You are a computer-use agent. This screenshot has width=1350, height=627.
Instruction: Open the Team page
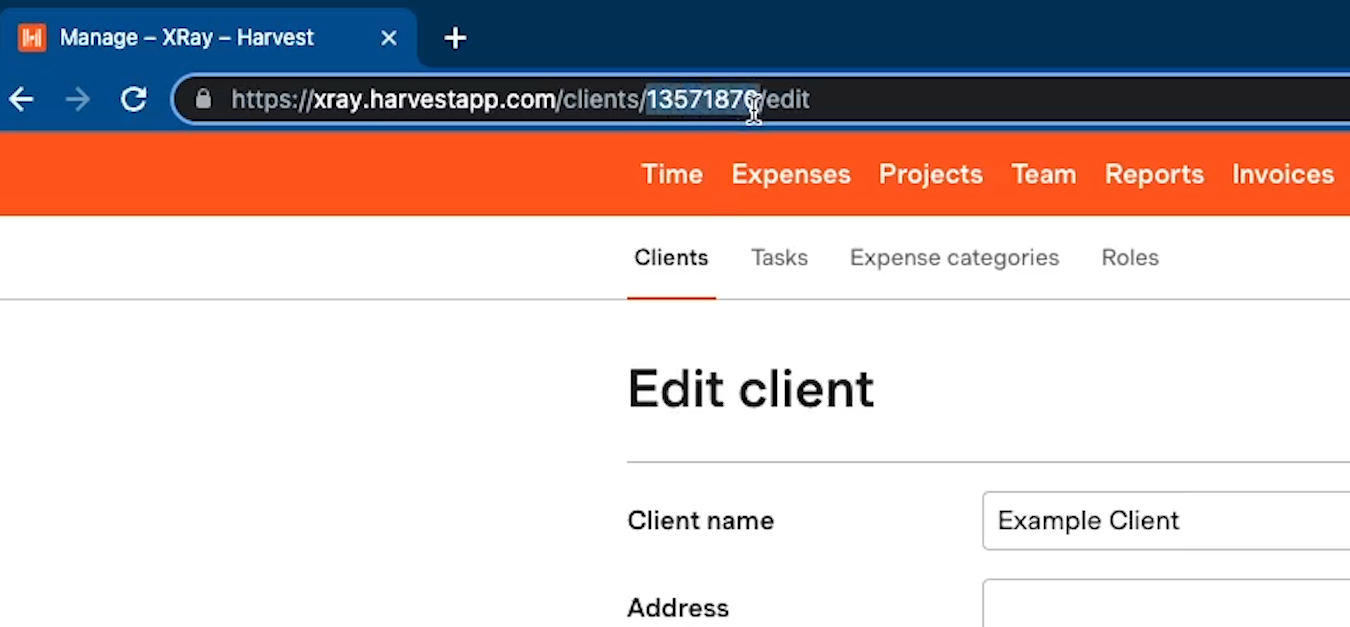click(1044, 174)
